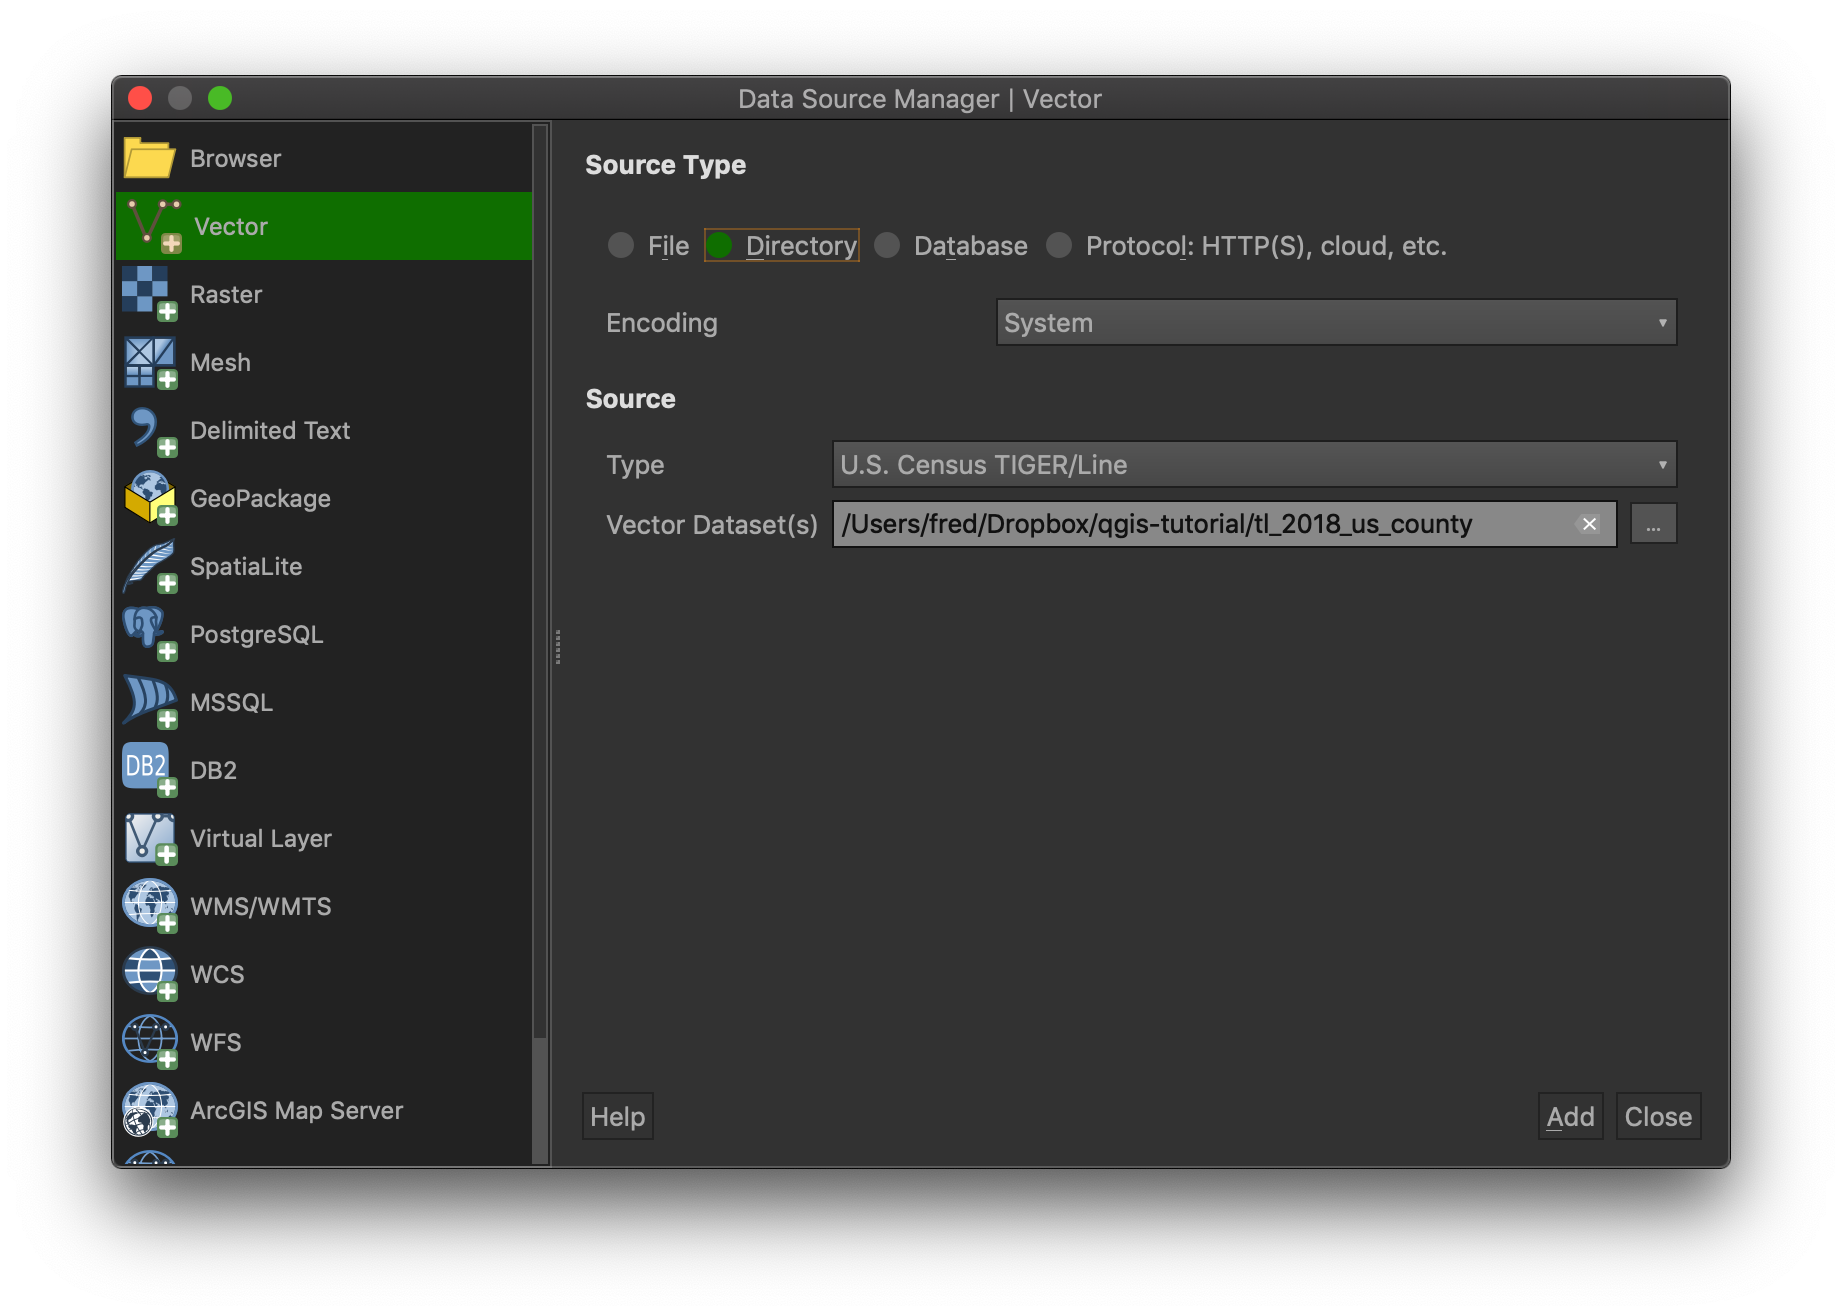Click the Mesh grid icon
1842x1316 pixels.
(x=150, y=362)
